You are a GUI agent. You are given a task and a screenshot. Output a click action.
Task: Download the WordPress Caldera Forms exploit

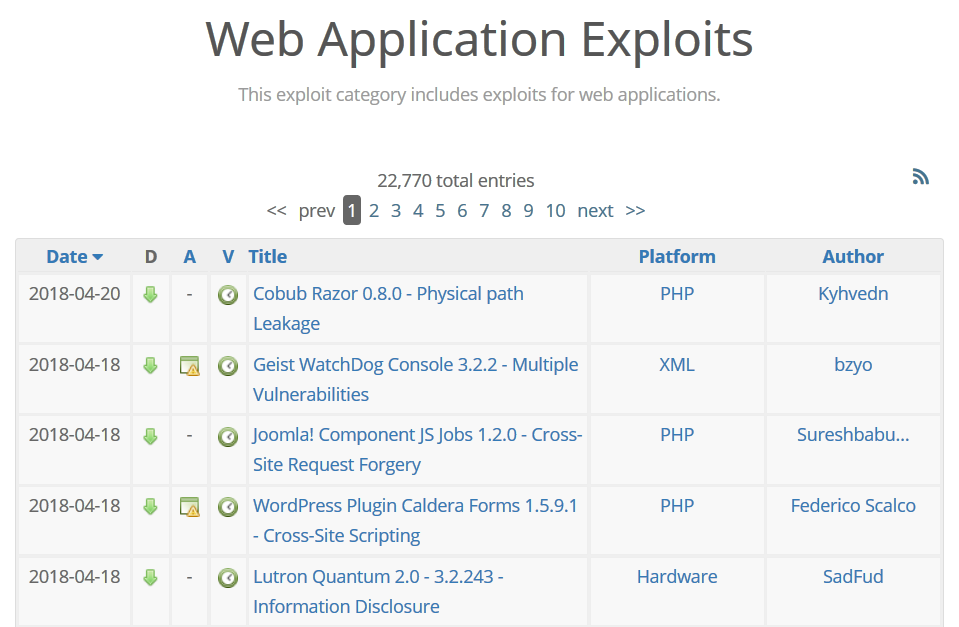150,506
